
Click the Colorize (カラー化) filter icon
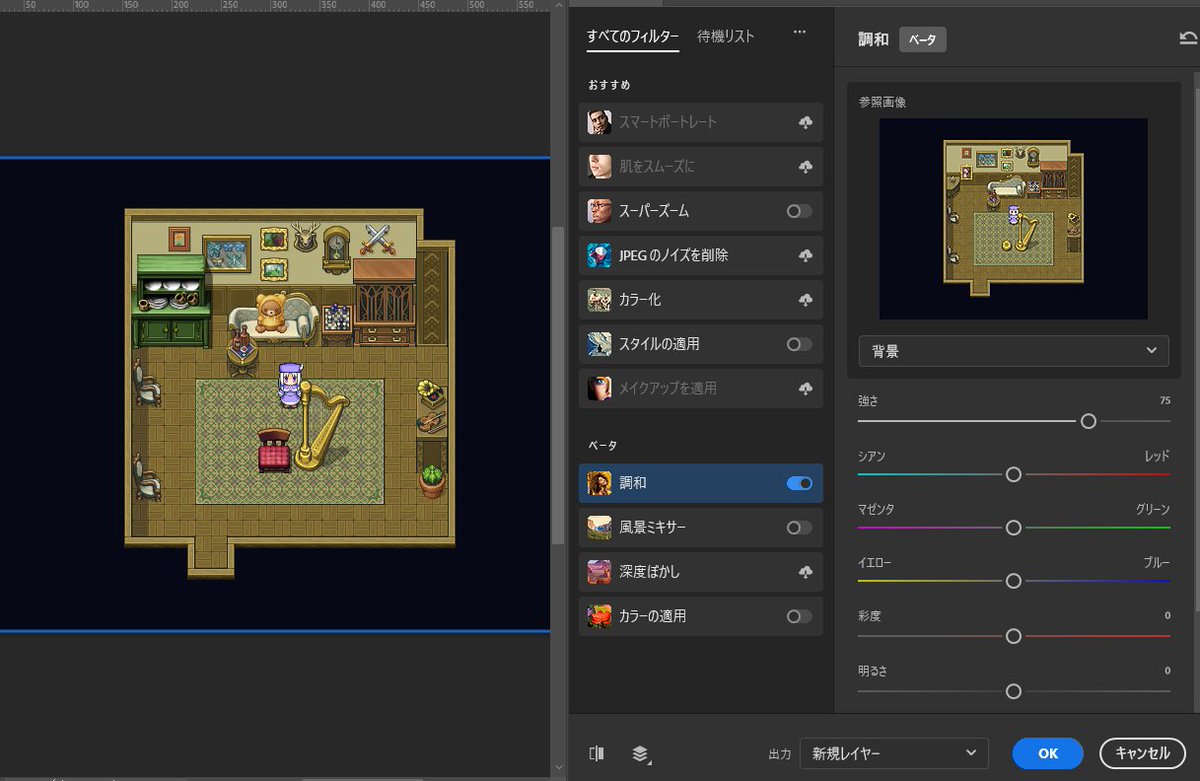click(599, 299)
